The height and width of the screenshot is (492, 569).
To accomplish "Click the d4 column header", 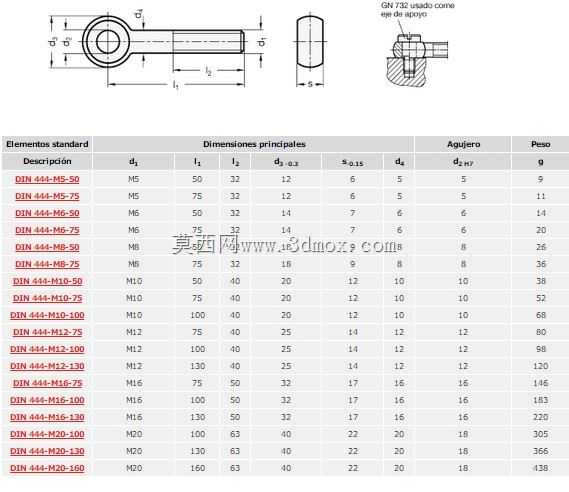I will click(399, 161).
